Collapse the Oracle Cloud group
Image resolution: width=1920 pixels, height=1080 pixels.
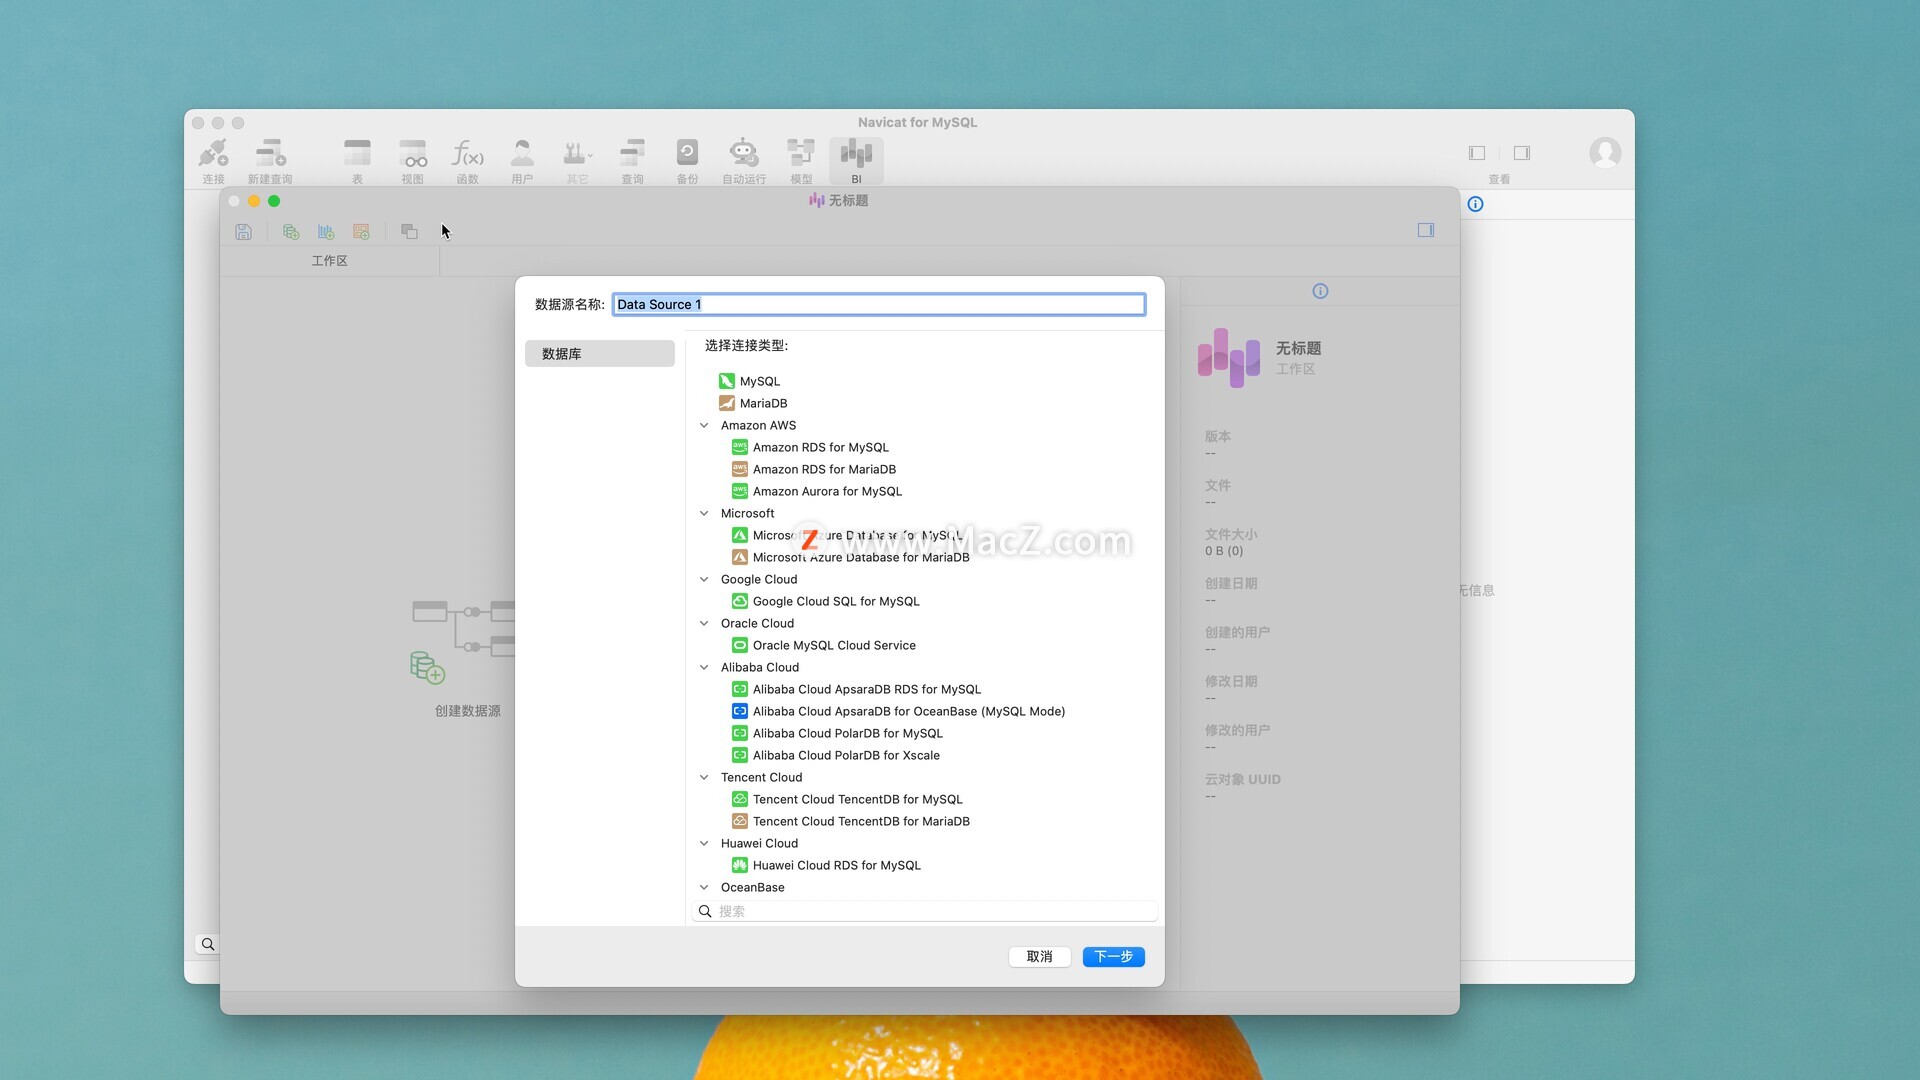[704, 623]
